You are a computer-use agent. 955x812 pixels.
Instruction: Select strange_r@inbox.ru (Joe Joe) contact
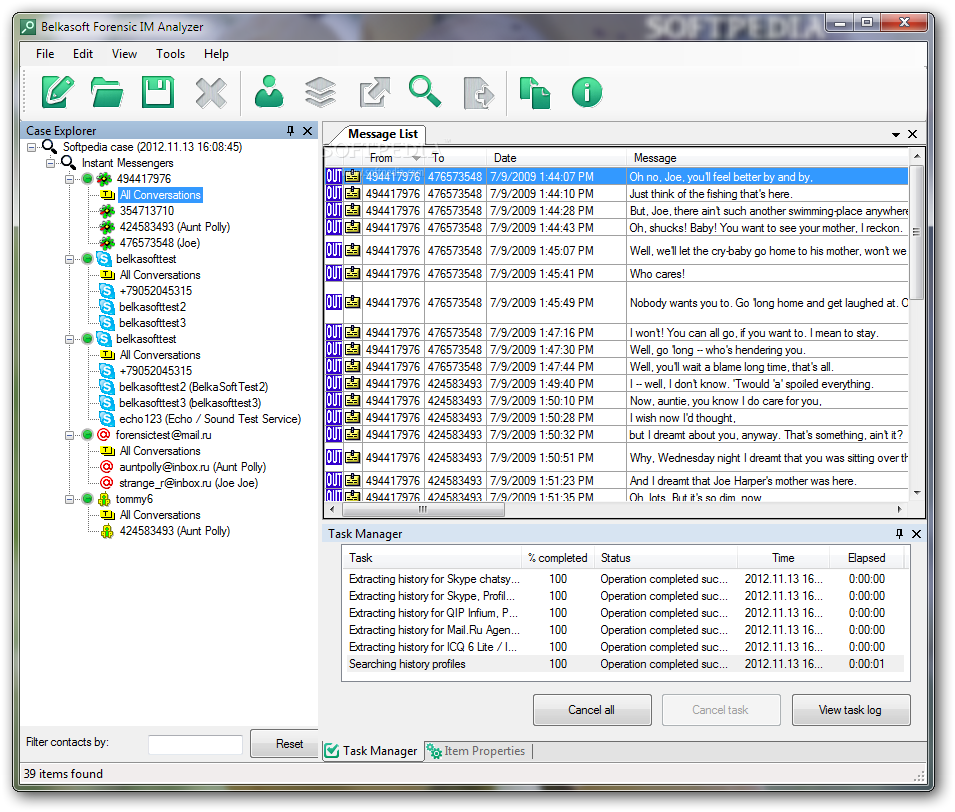pos(189,482)
